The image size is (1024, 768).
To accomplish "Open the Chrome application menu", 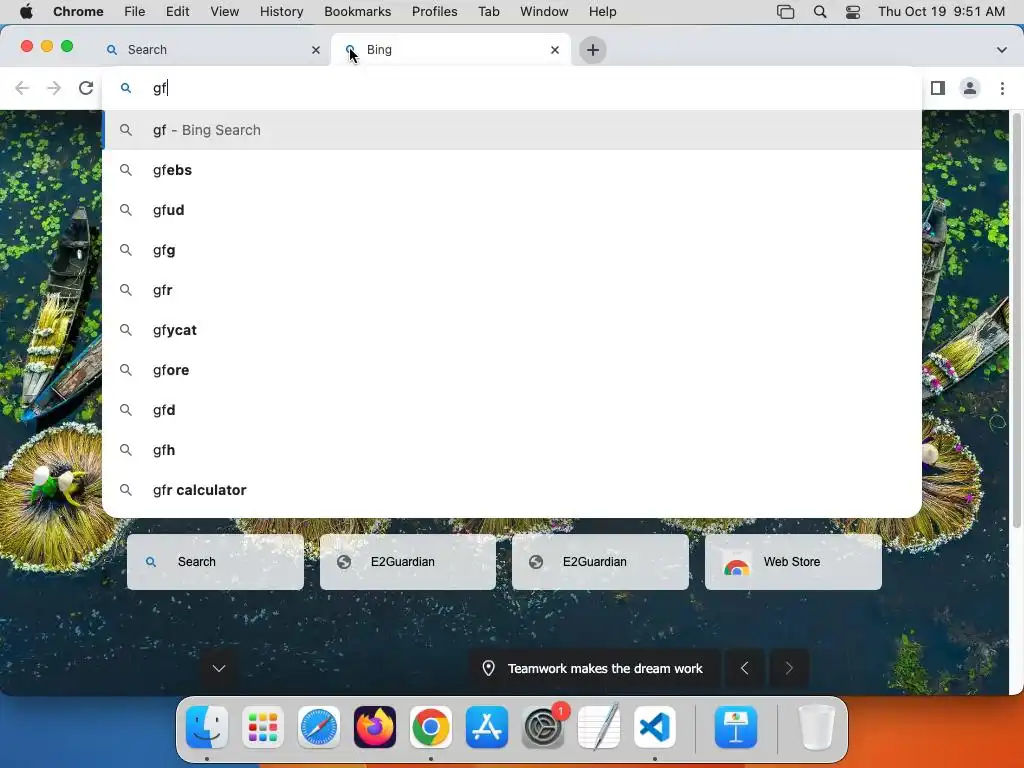I will [78, 12].
